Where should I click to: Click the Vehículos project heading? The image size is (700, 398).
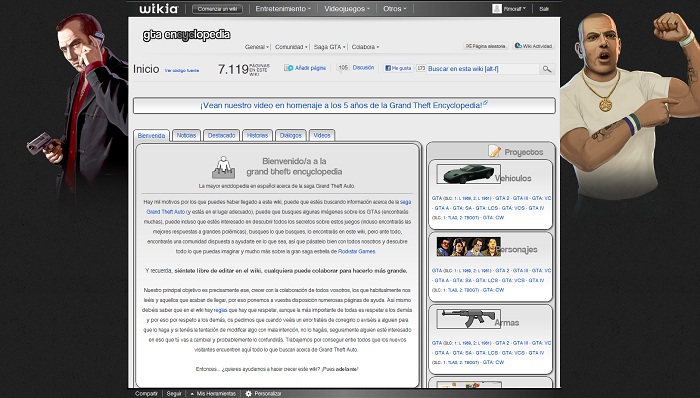tap(513, 178)
